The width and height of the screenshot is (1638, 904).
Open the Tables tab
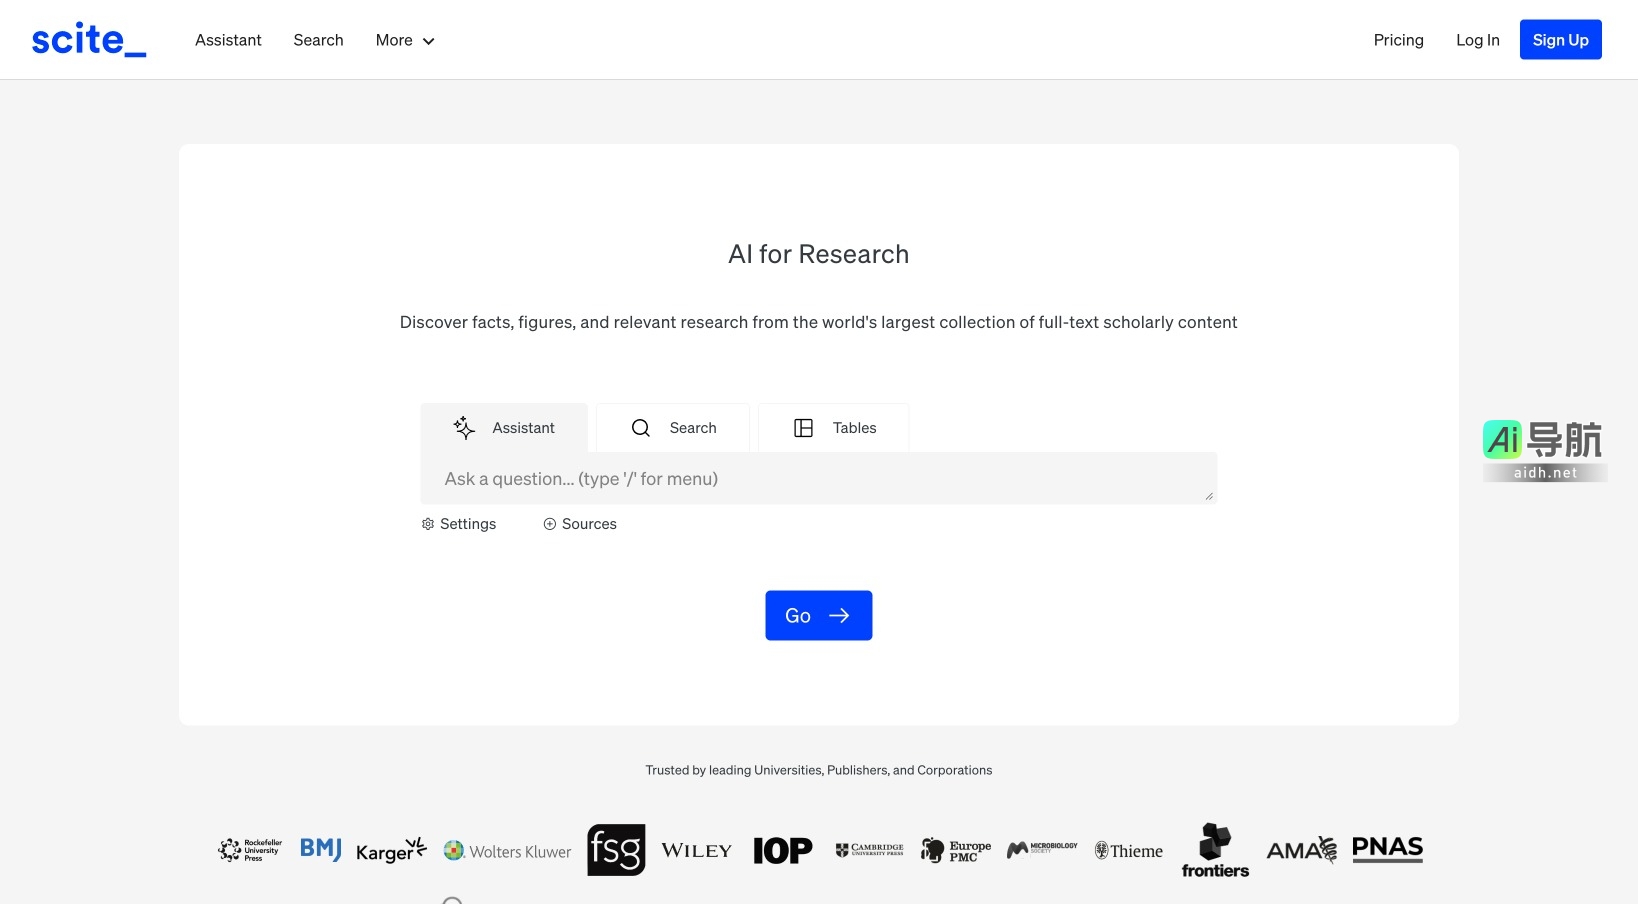pyautogui.click(x=834, y=428)
